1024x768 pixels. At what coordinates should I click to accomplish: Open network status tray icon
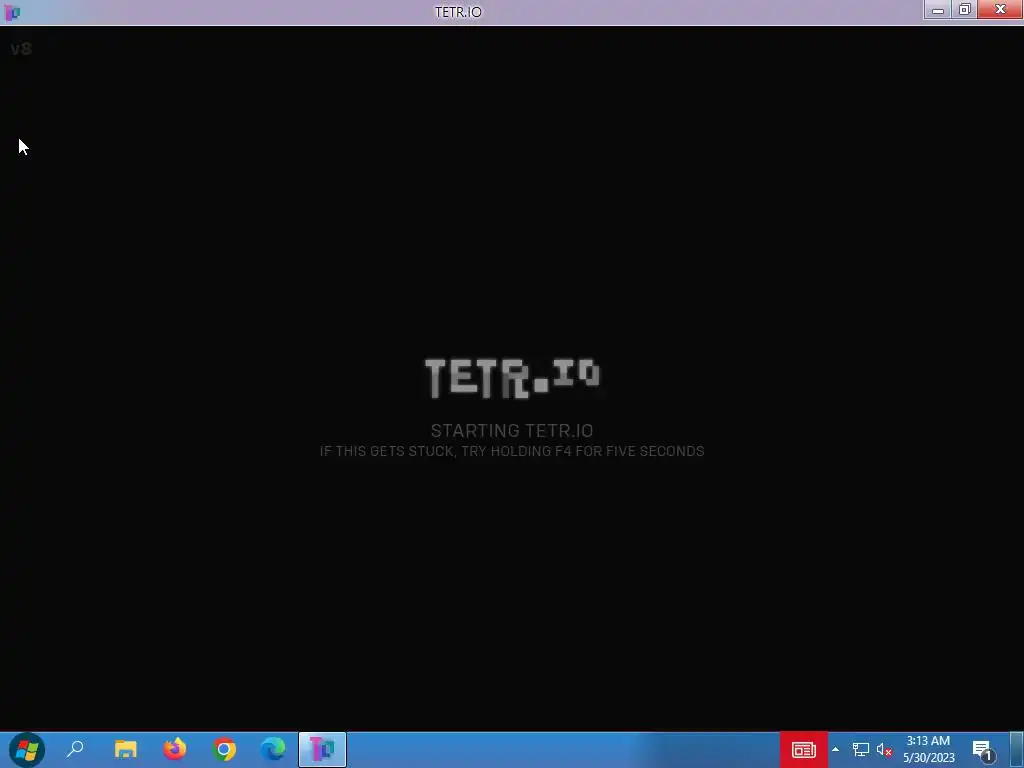(x=861, y=750)
